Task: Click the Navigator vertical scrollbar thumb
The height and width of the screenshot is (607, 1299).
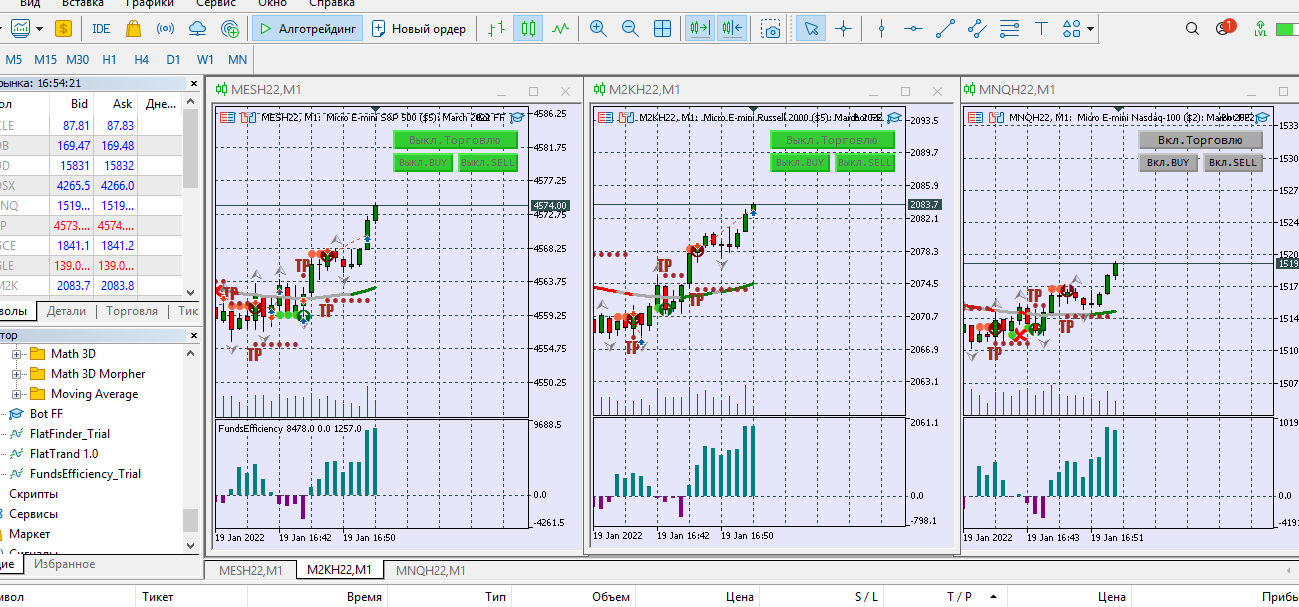Action: (x=191, y=520)
